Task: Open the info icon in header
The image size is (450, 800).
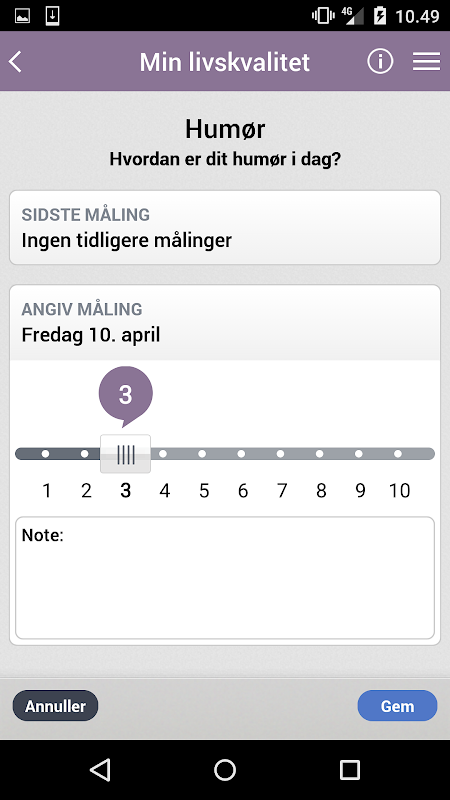Action: 380,62
